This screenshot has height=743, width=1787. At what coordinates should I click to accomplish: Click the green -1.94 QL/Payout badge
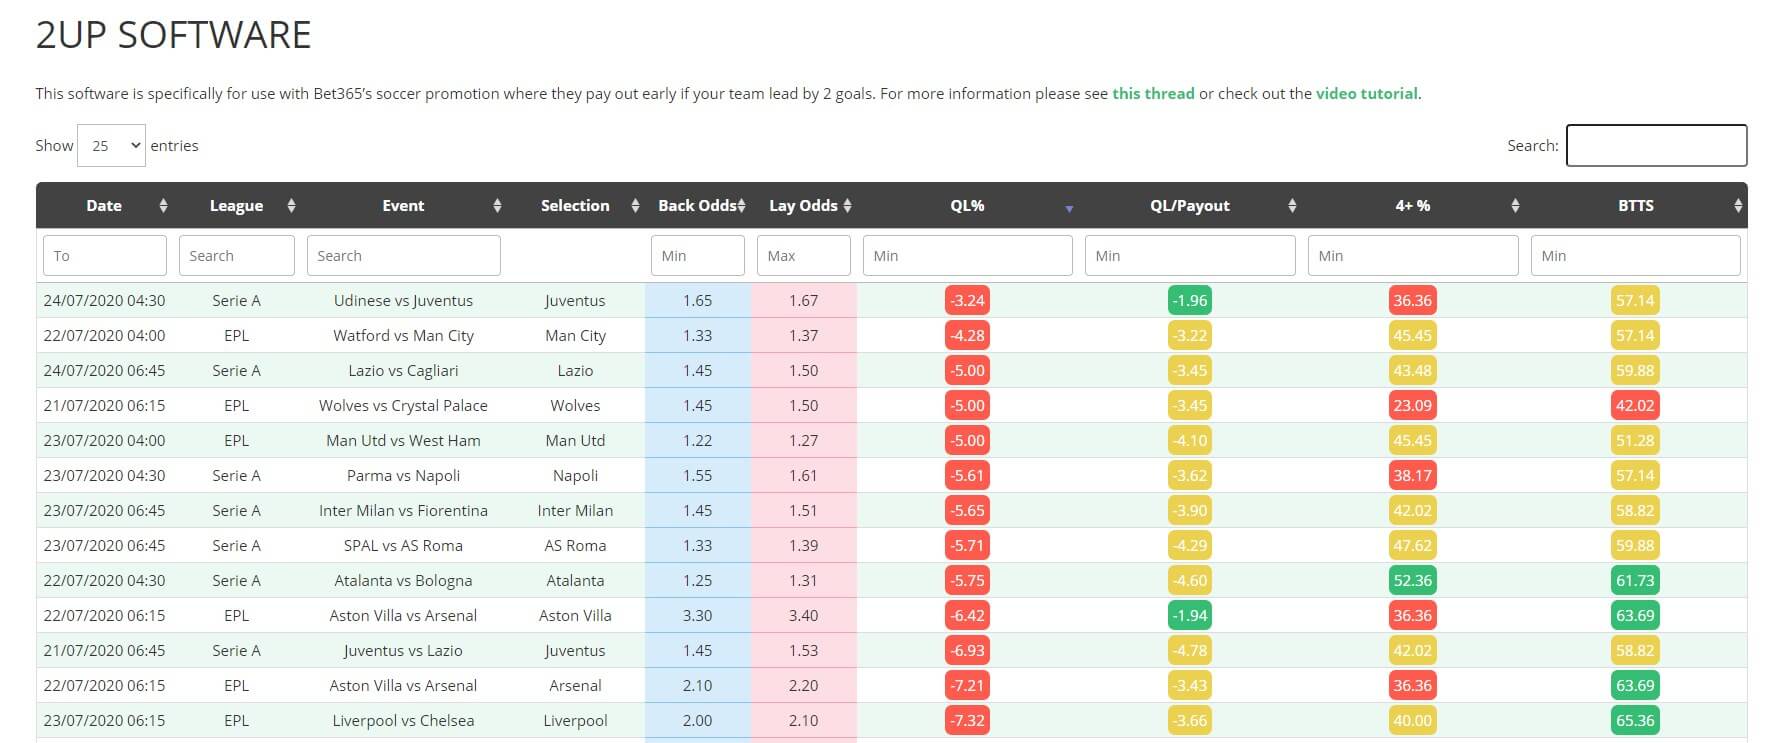(x=1190, y=616)
